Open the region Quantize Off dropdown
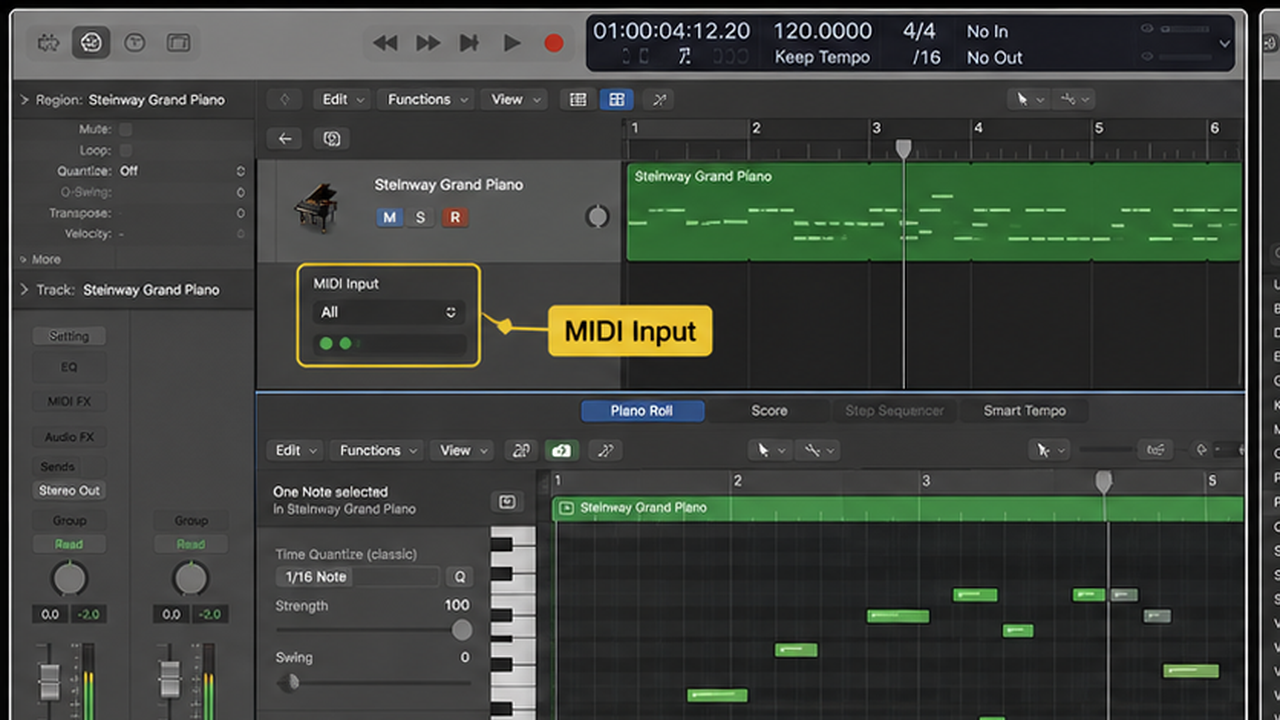The width and height of the screenshot is (1280, 720). 182,171
